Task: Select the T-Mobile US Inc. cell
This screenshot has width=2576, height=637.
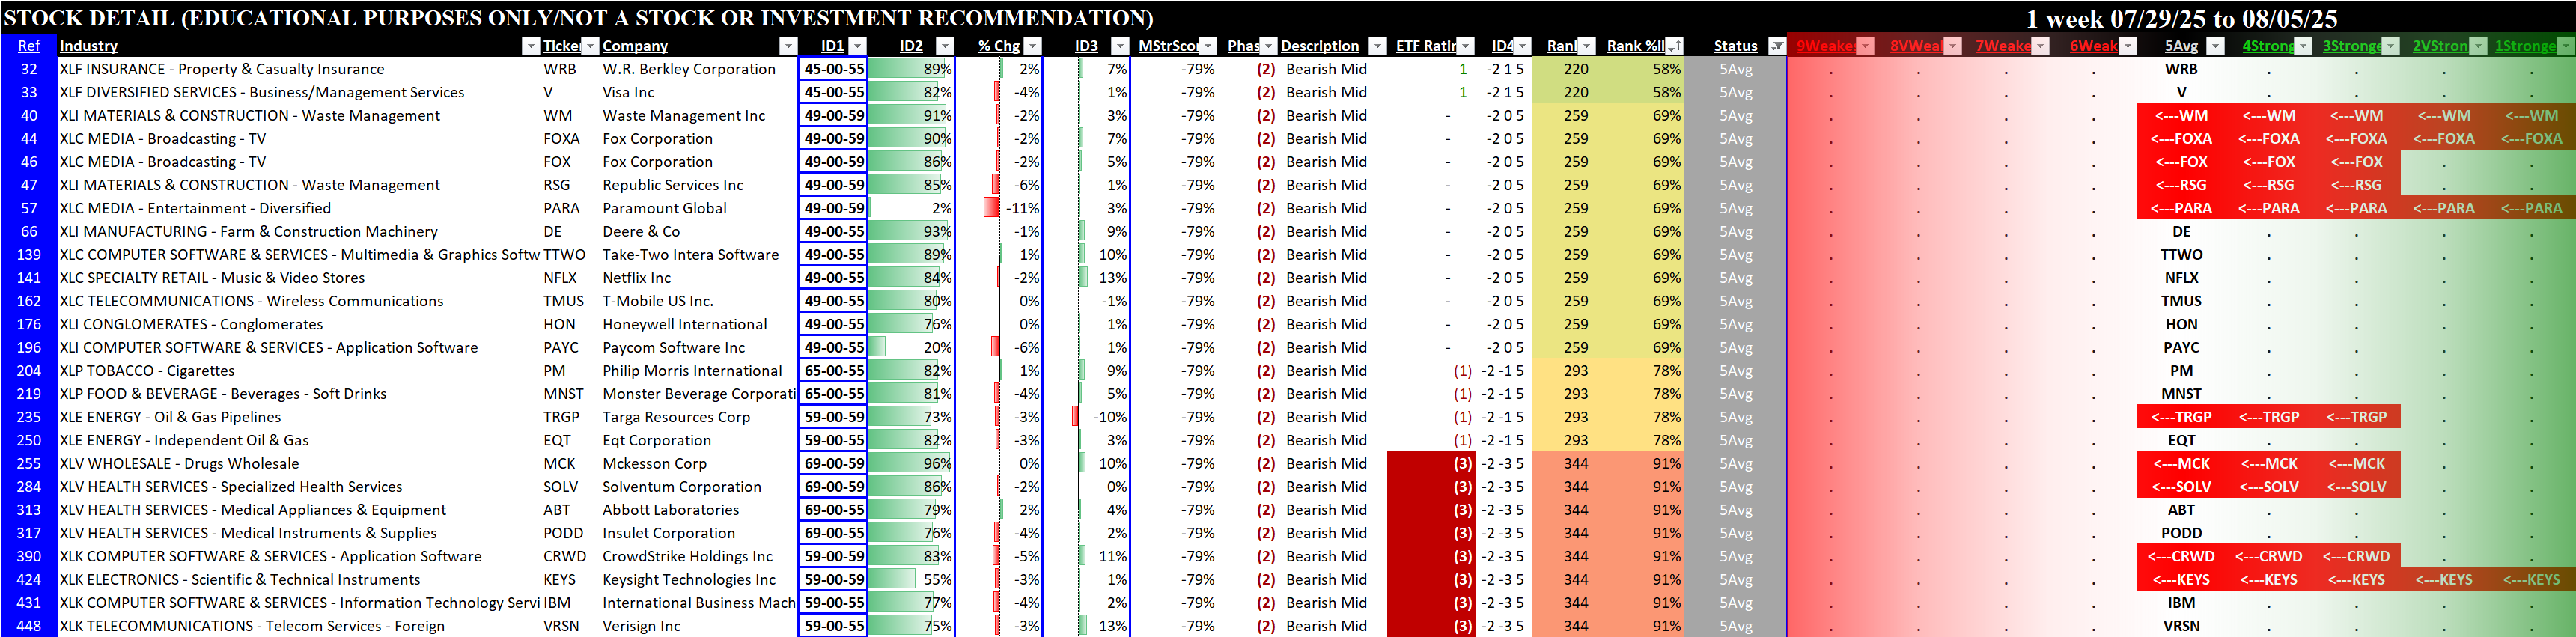Action: (699, 301)
